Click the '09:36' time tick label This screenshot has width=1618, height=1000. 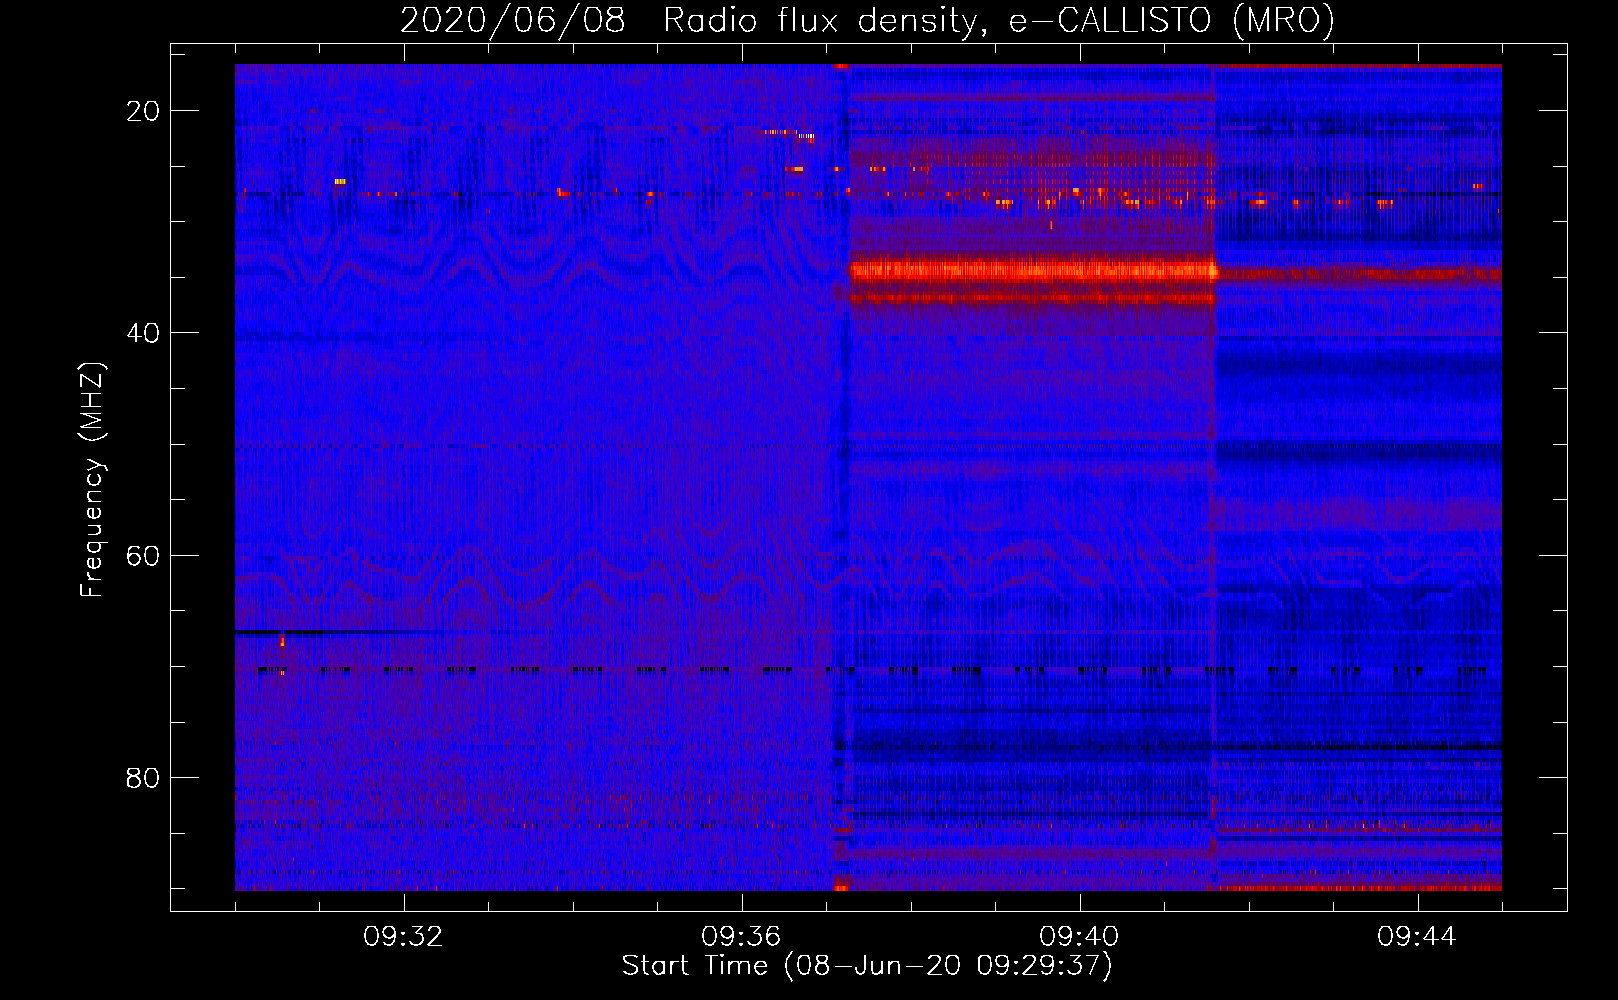[741, 937]
